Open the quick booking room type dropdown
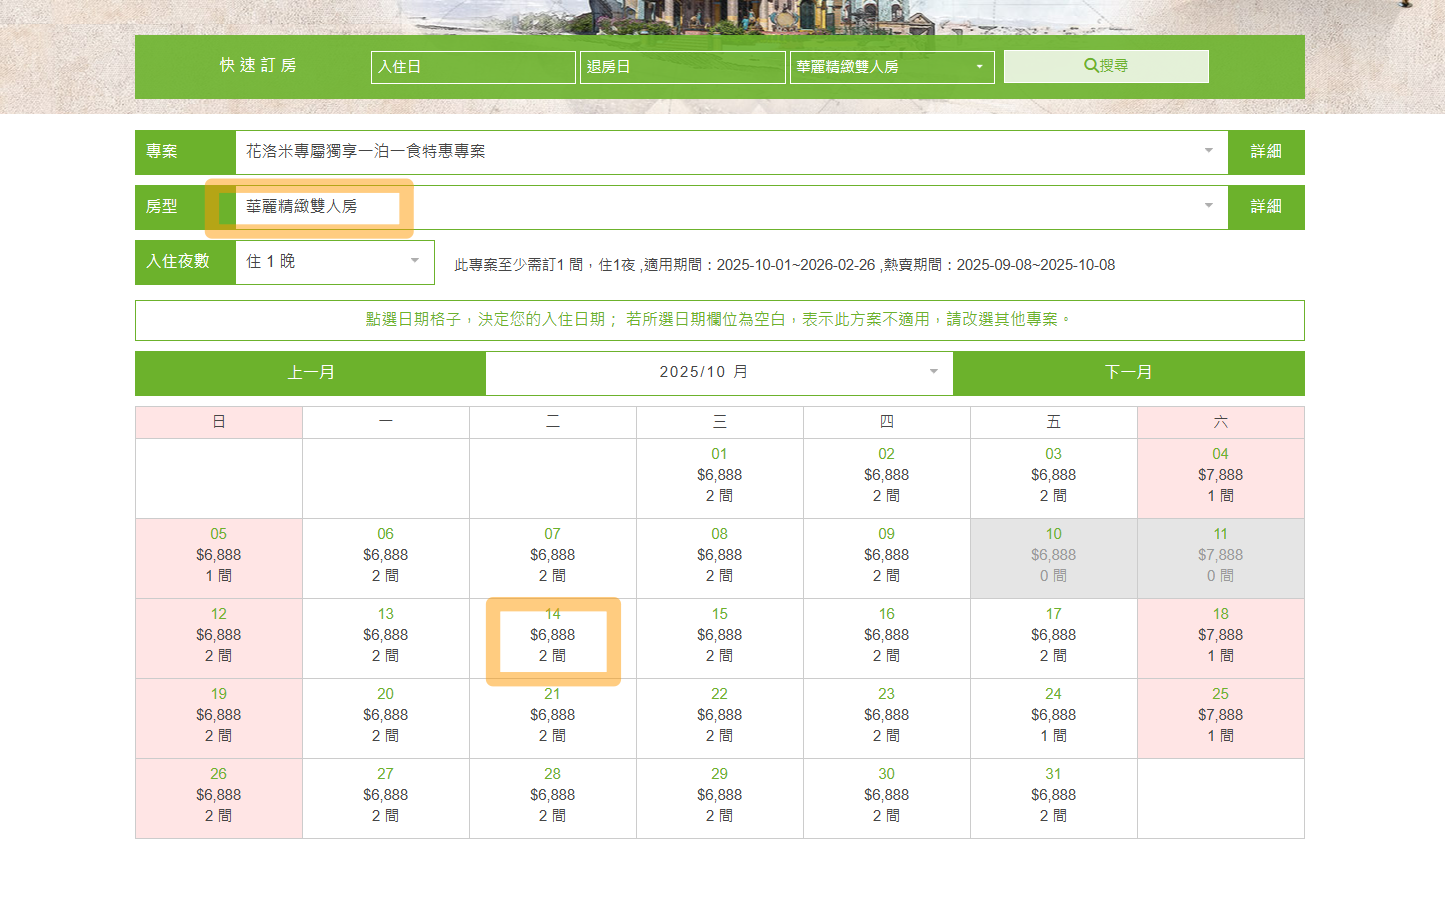 point(891,67)
